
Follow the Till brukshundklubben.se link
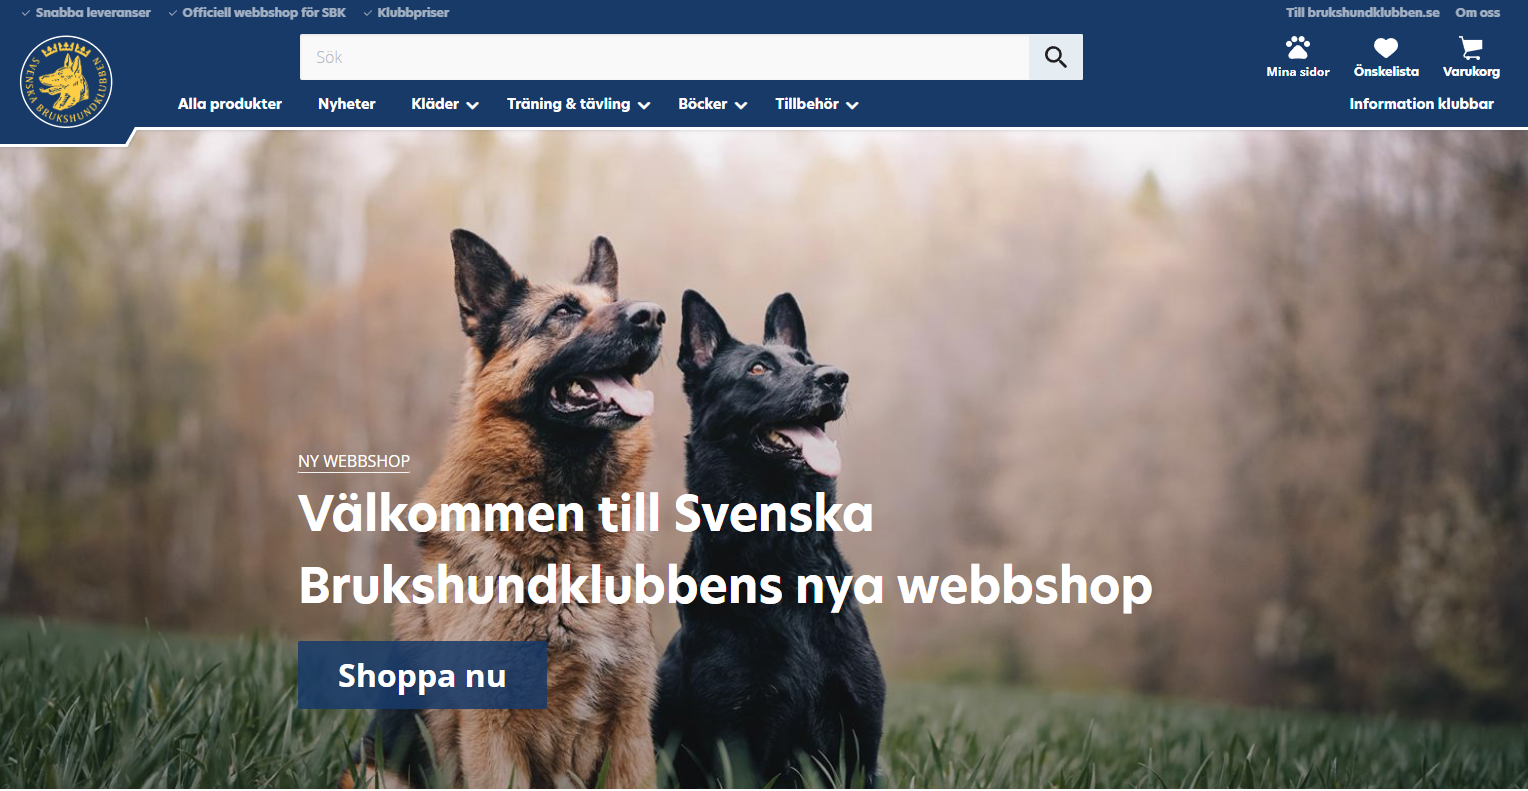(1363, 12)
